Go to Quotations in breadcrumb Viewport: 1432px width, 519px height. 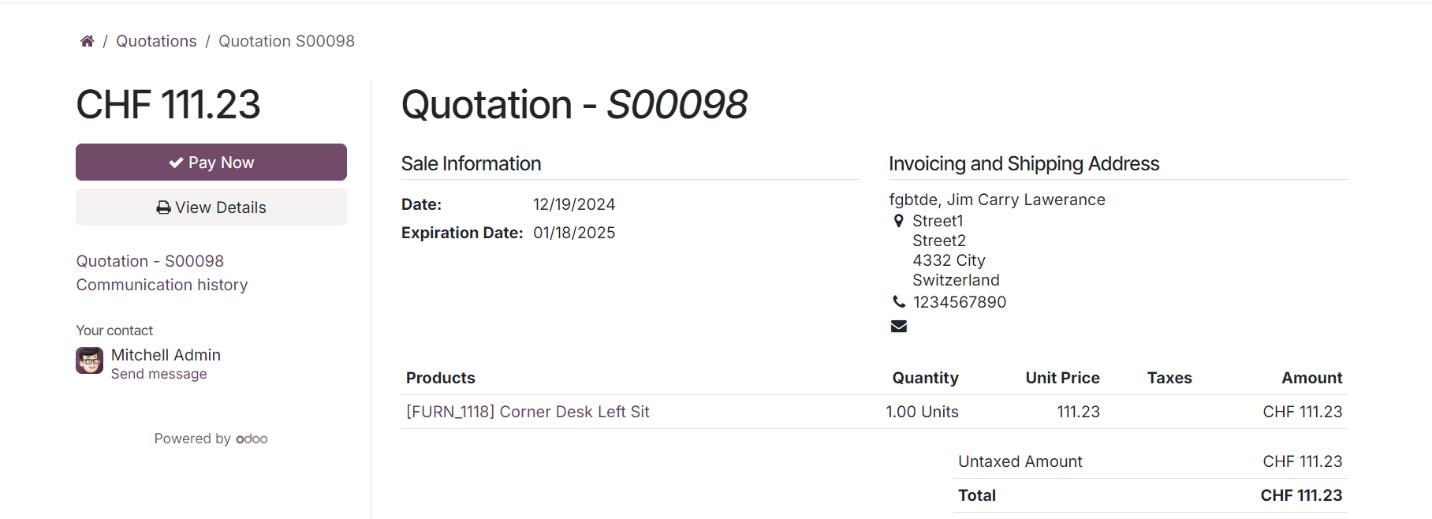pos(156,41)
